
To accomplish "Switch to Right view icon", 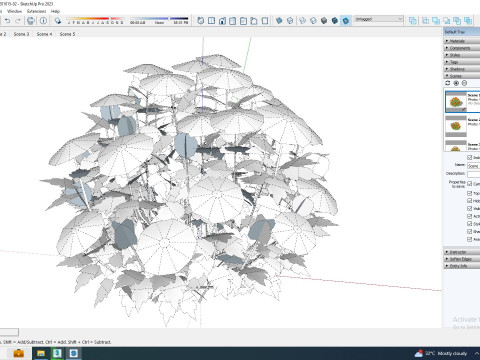I will tap(233, 21).
